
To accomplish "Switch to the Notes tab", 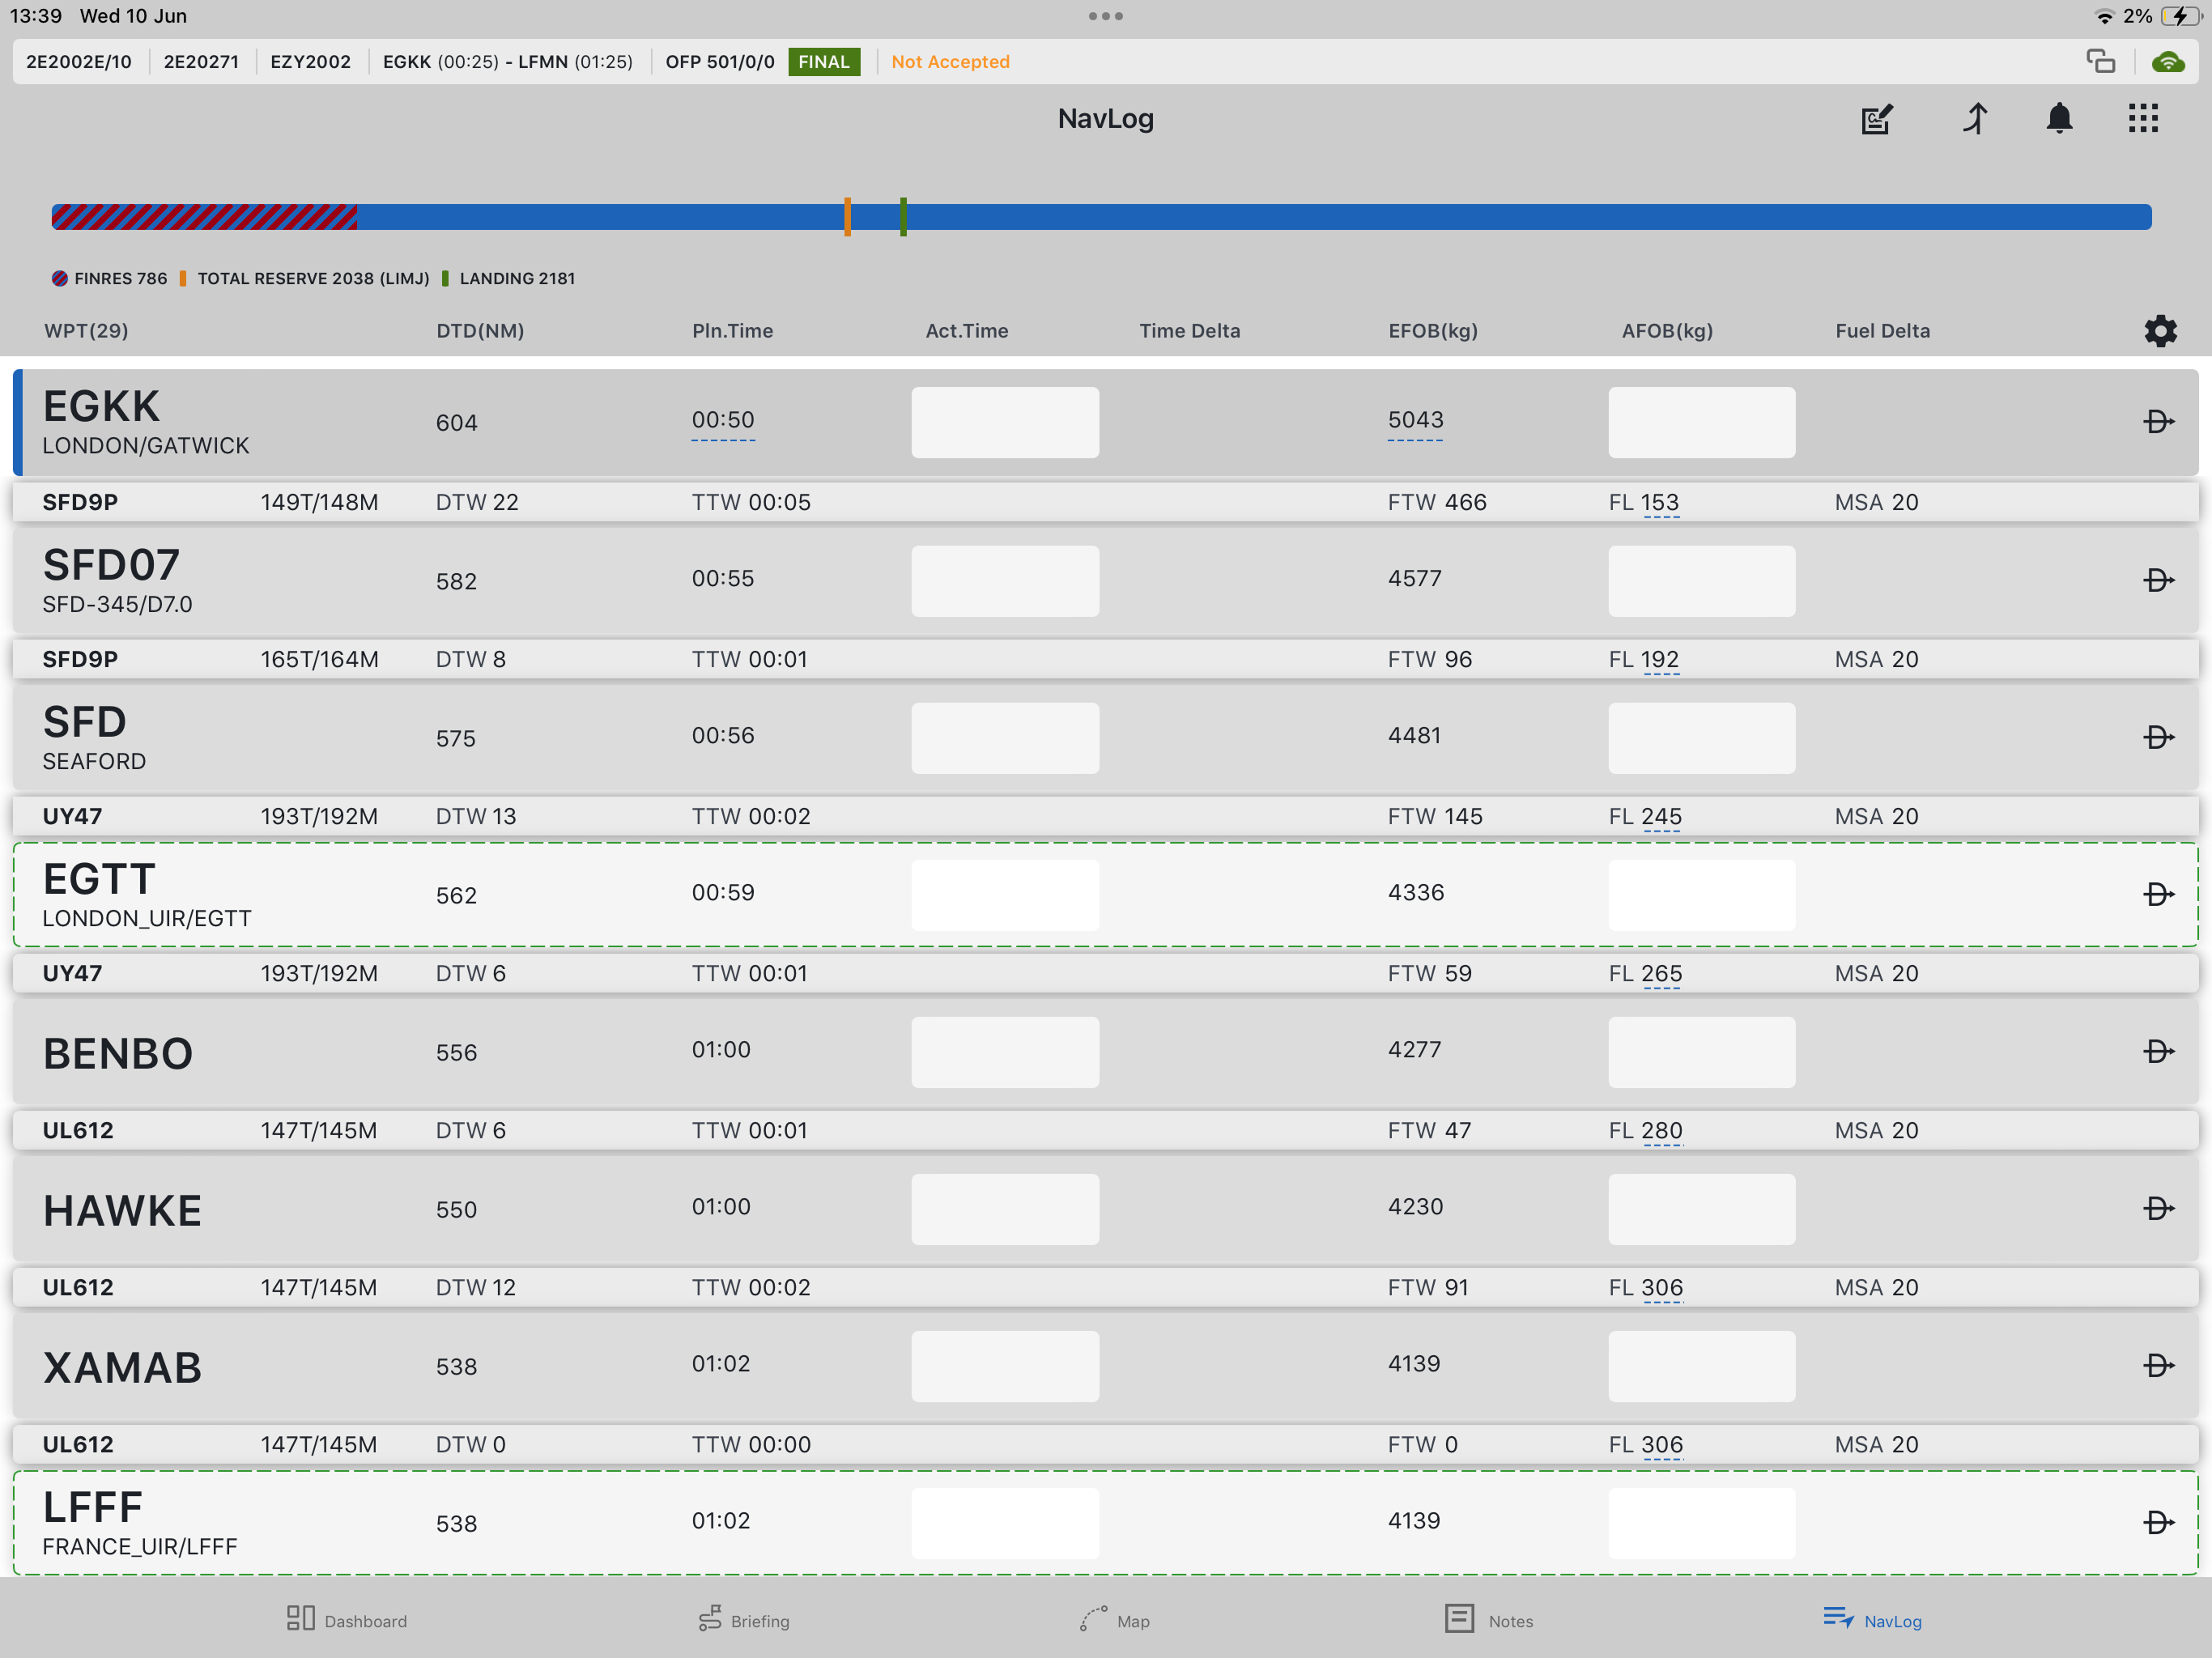I will tap(1489, 1620).
